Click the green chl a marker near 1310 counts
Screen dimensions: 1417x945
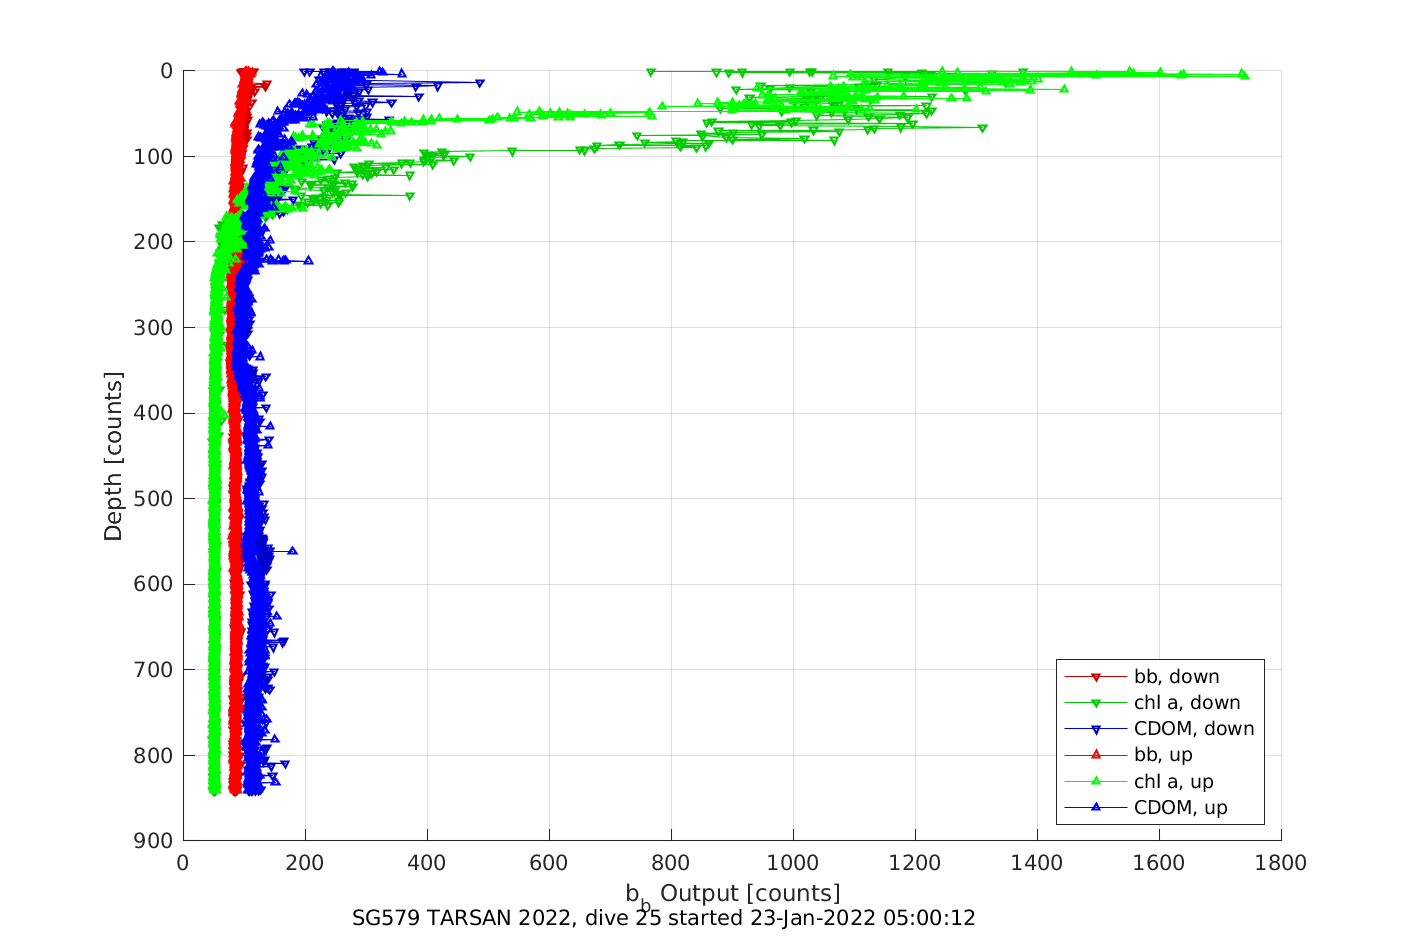(983, 128)
